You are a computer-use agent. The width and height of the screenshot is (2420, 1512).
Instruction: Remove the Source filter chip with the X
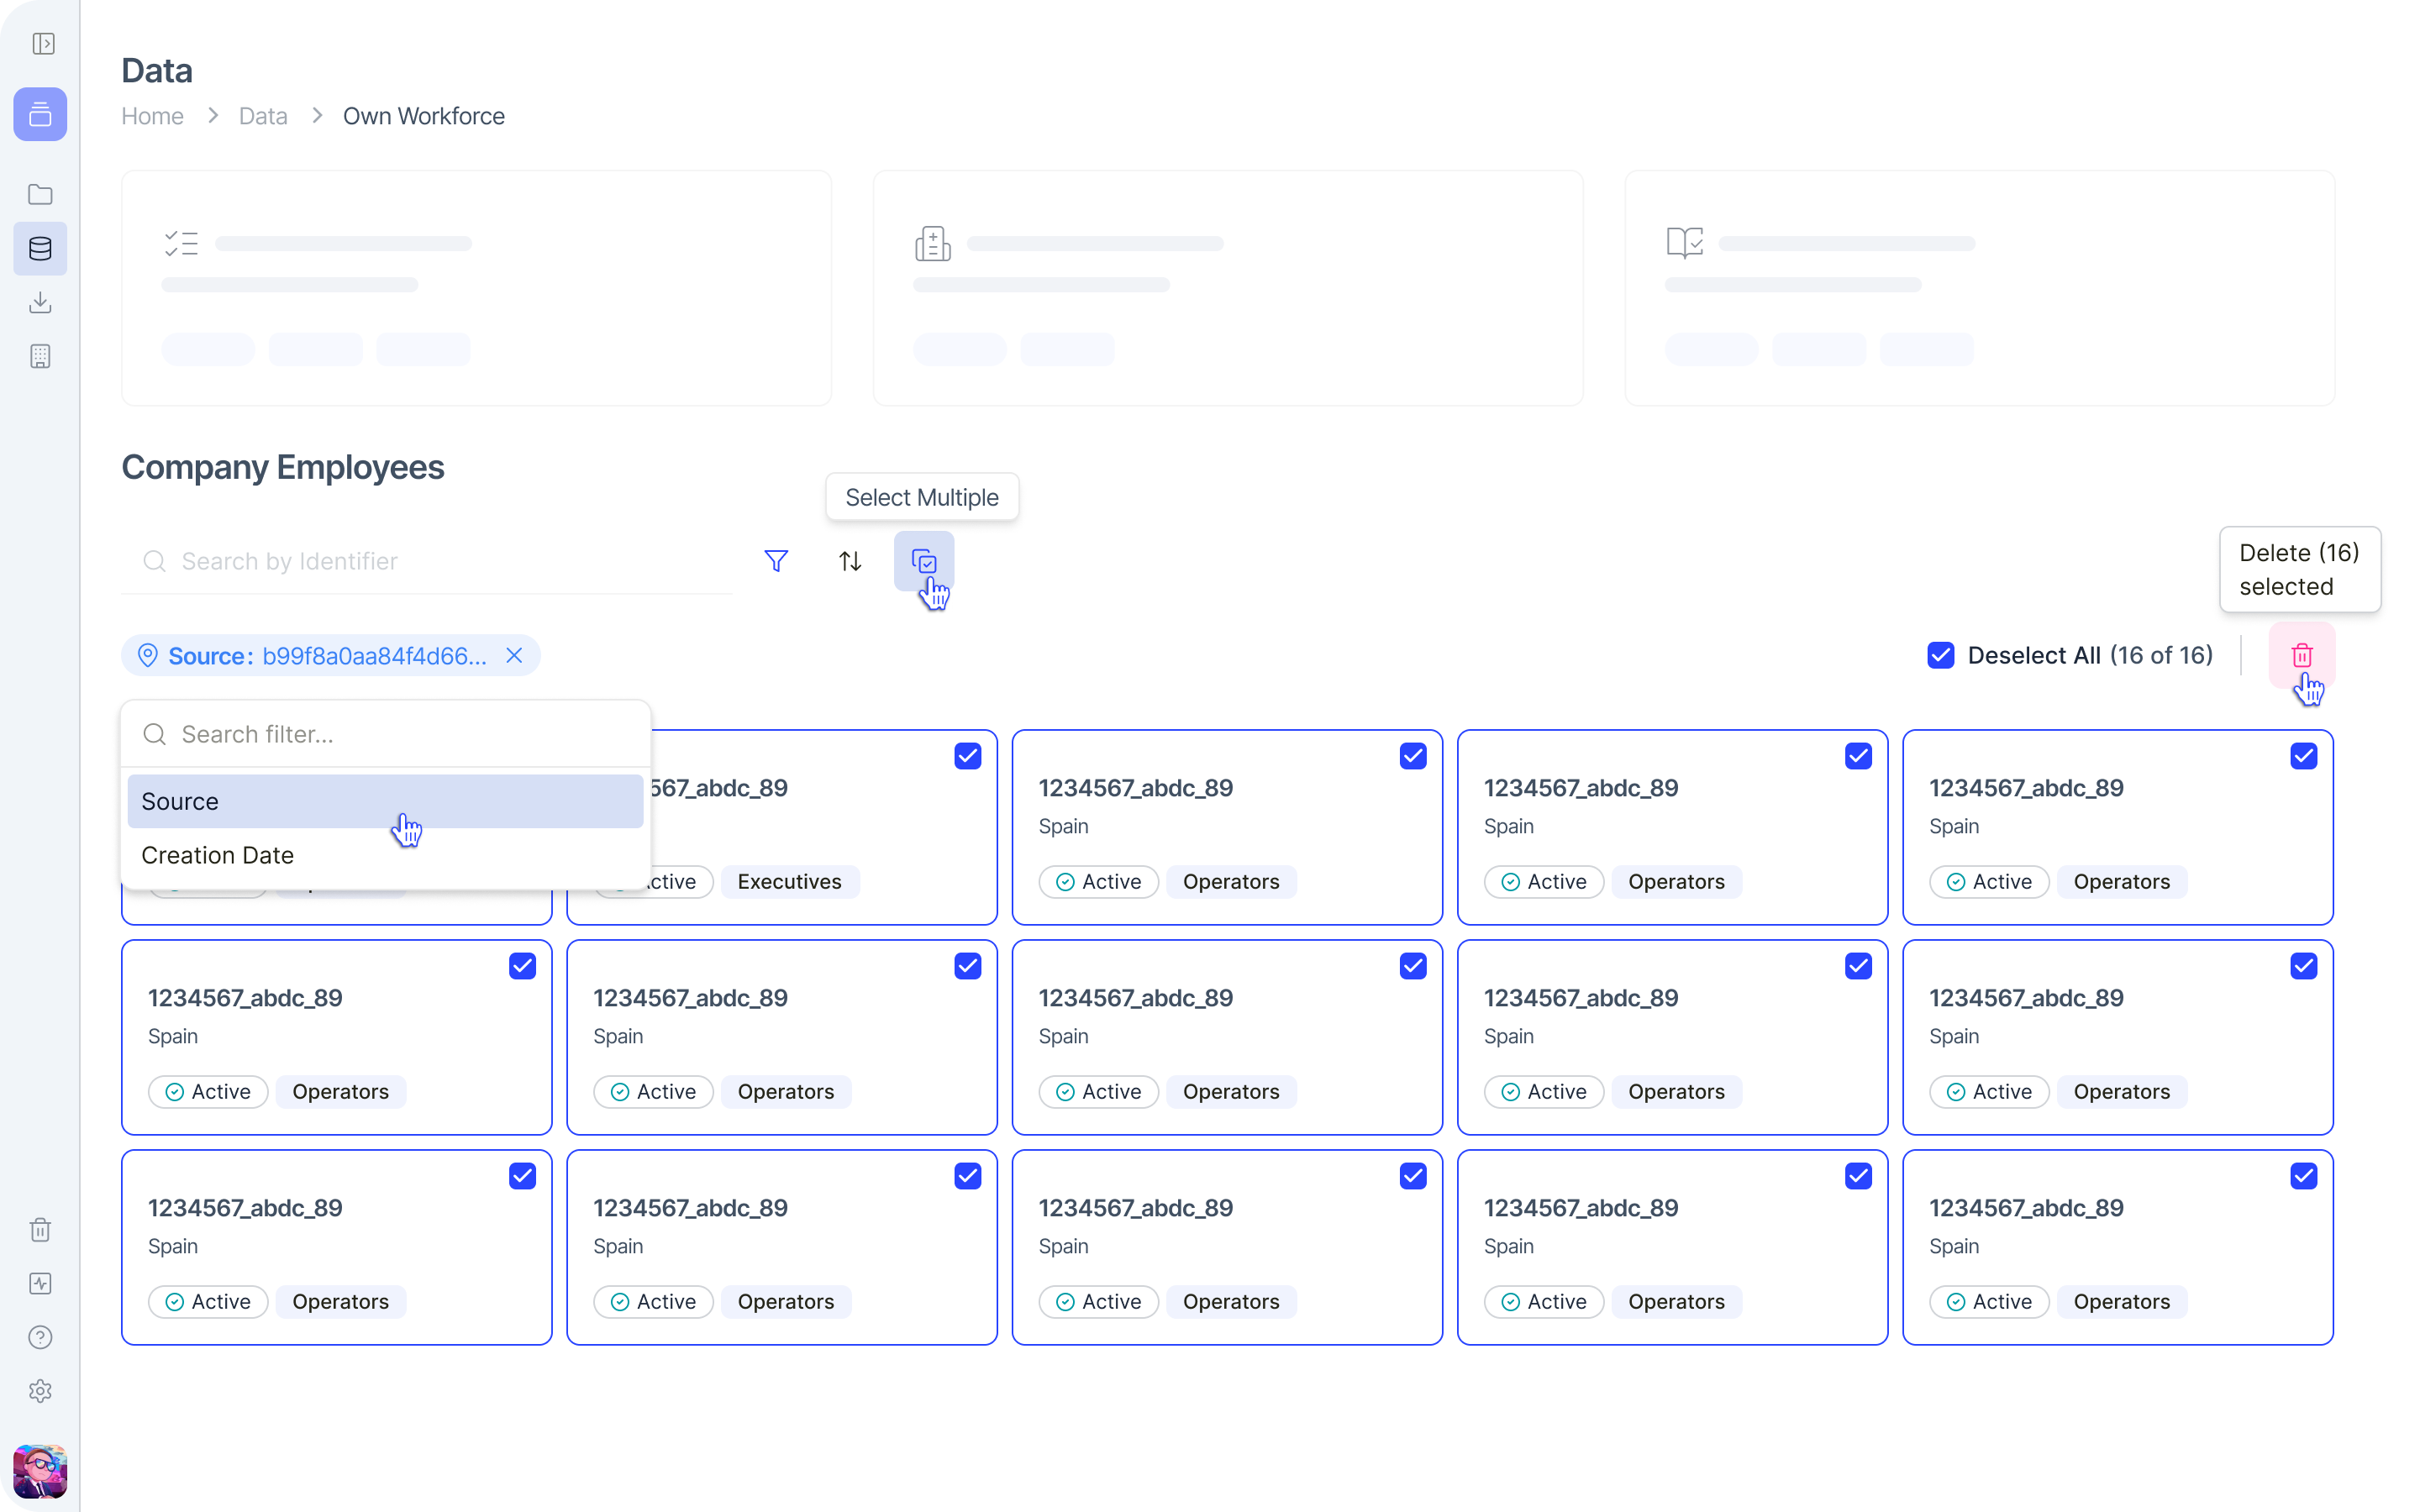tap(514, 655)
